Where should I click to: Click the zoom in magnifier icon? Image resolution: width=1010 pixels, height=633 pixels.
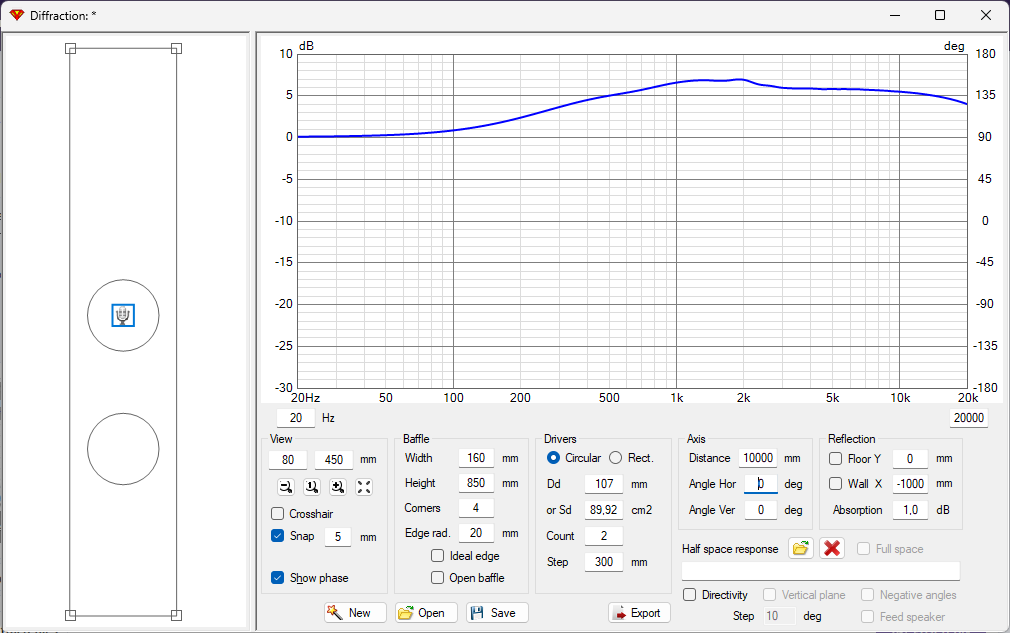tap(338, 487)
